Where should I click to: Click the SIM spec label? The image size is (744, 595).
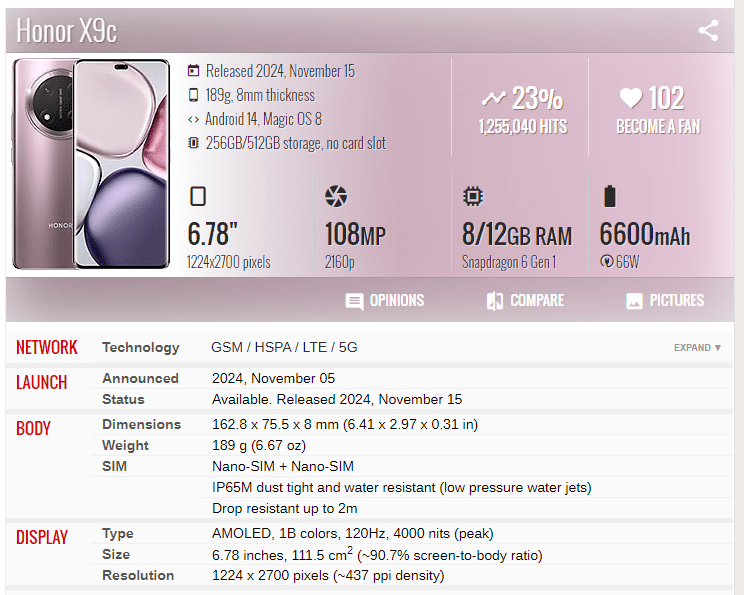[114, 466]
